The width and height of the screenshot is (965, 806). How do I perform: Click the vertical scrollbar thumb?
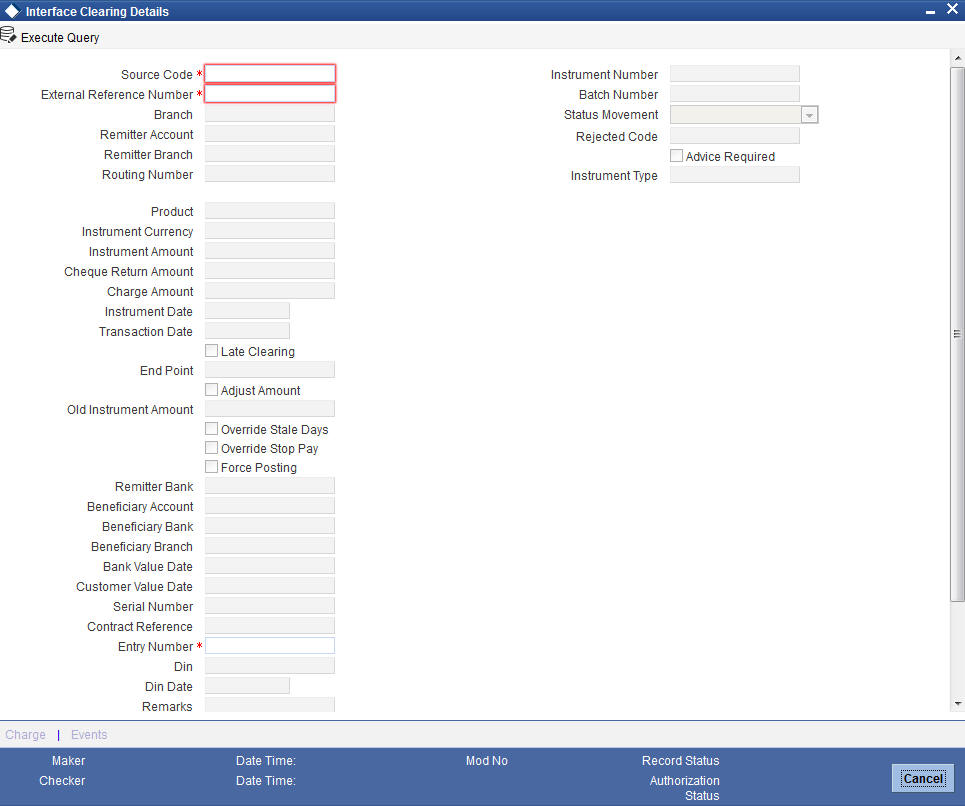(957, 333)
